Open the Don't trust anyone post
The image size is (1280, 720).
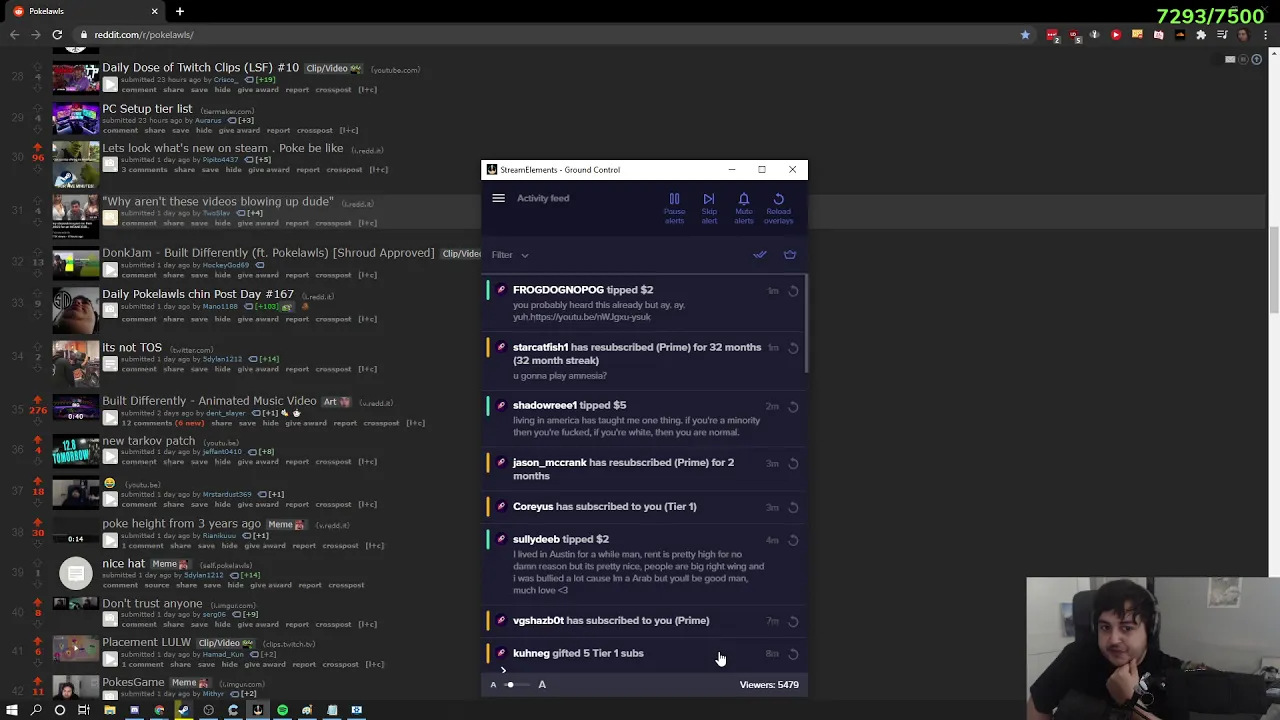click(152, 603)
